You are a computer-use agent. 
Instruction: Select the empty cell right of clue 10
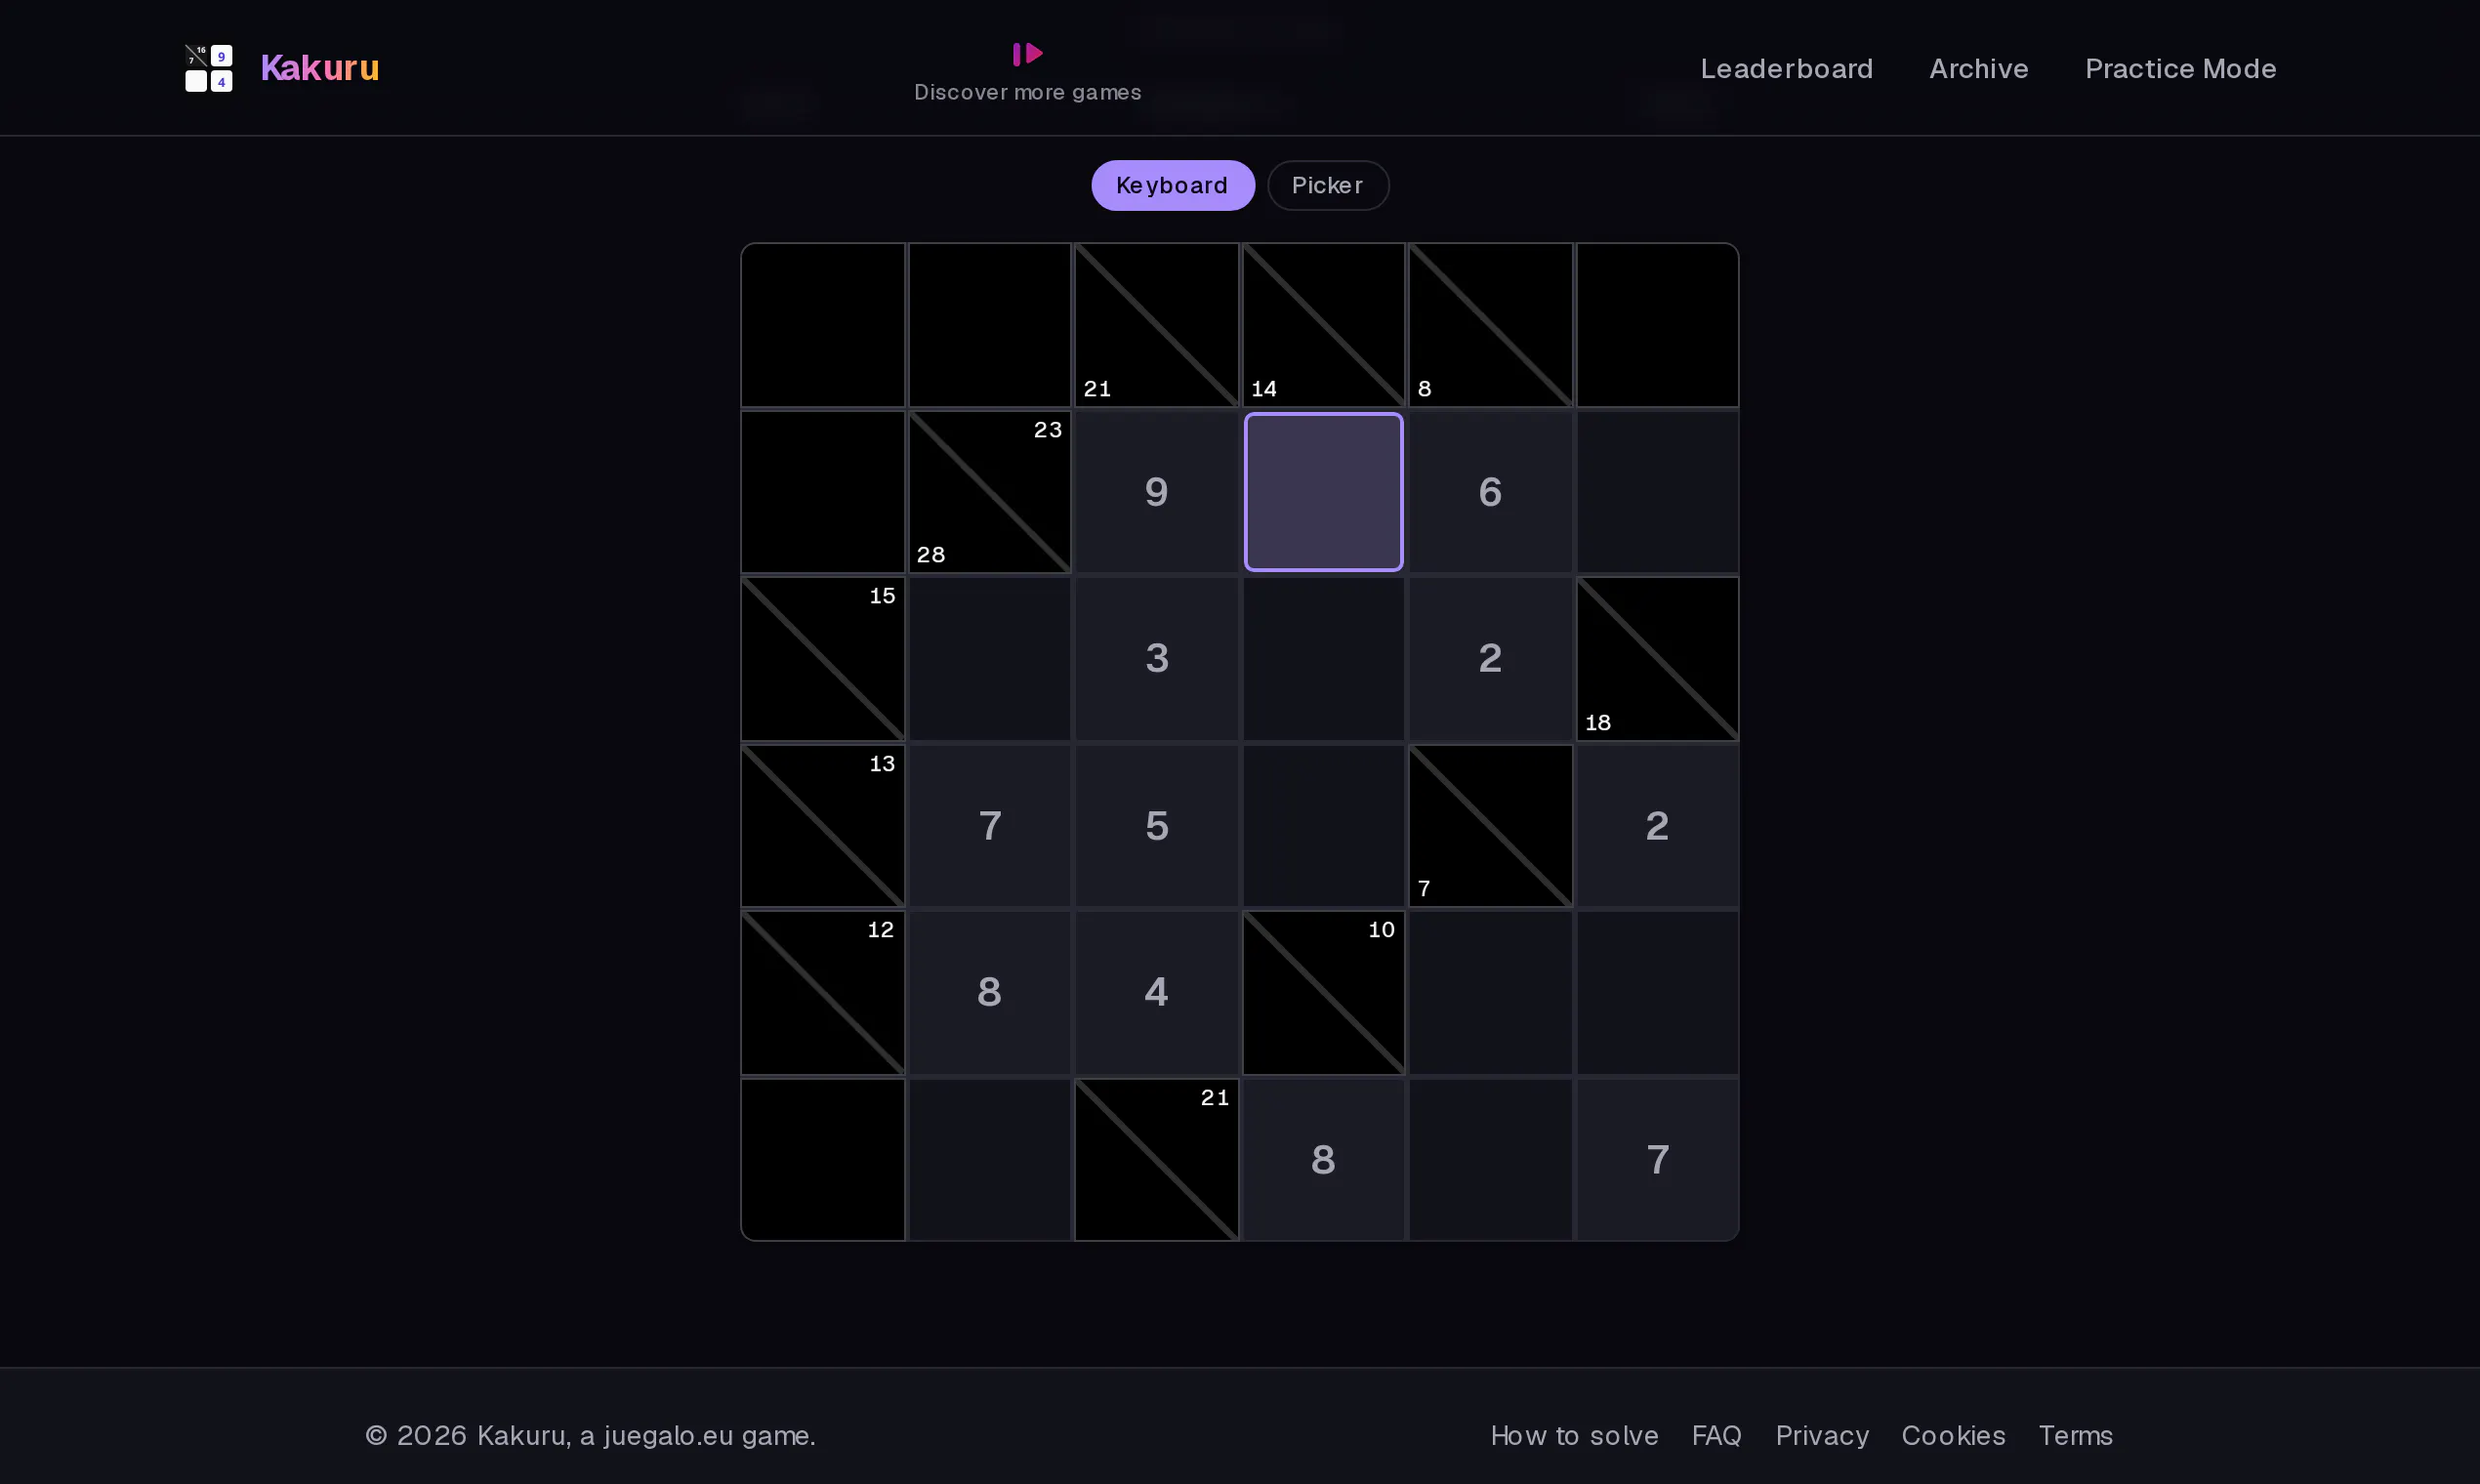1491,993
